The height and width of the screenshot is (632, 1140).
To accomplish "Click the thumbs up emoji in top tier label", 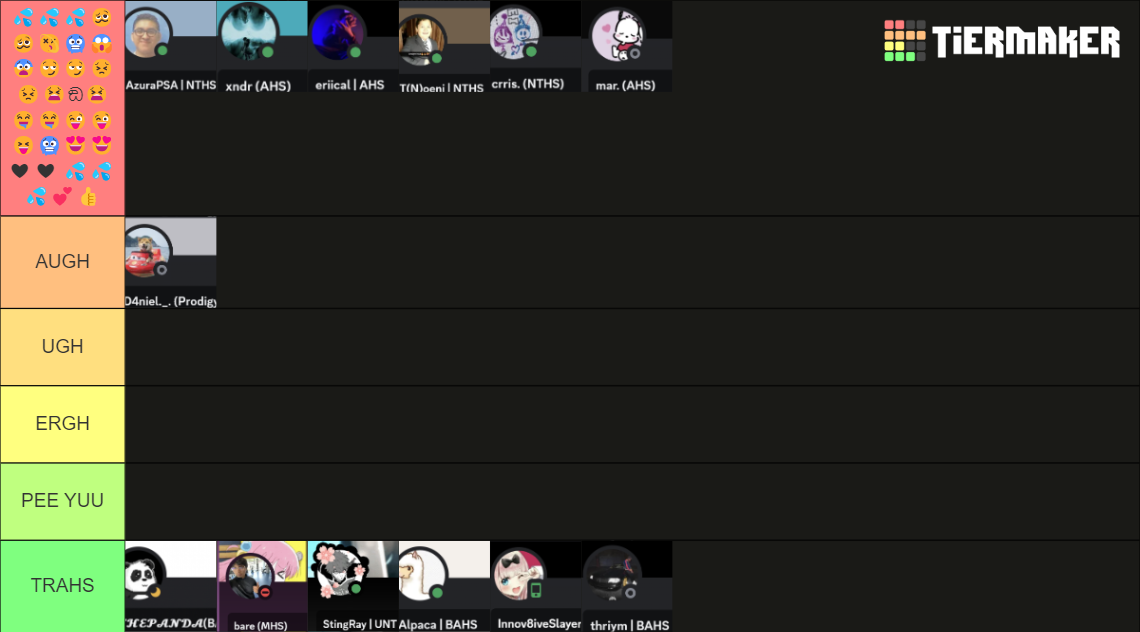I will point(89,197).
